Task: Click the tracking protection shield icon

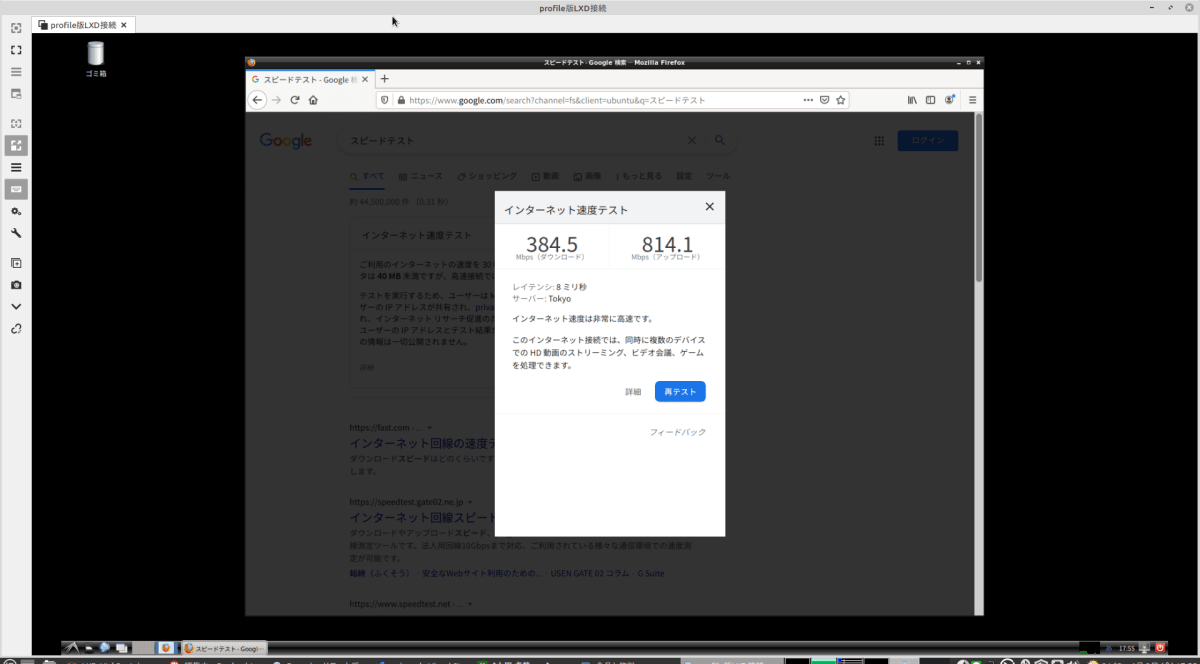Action: point(384,100)
